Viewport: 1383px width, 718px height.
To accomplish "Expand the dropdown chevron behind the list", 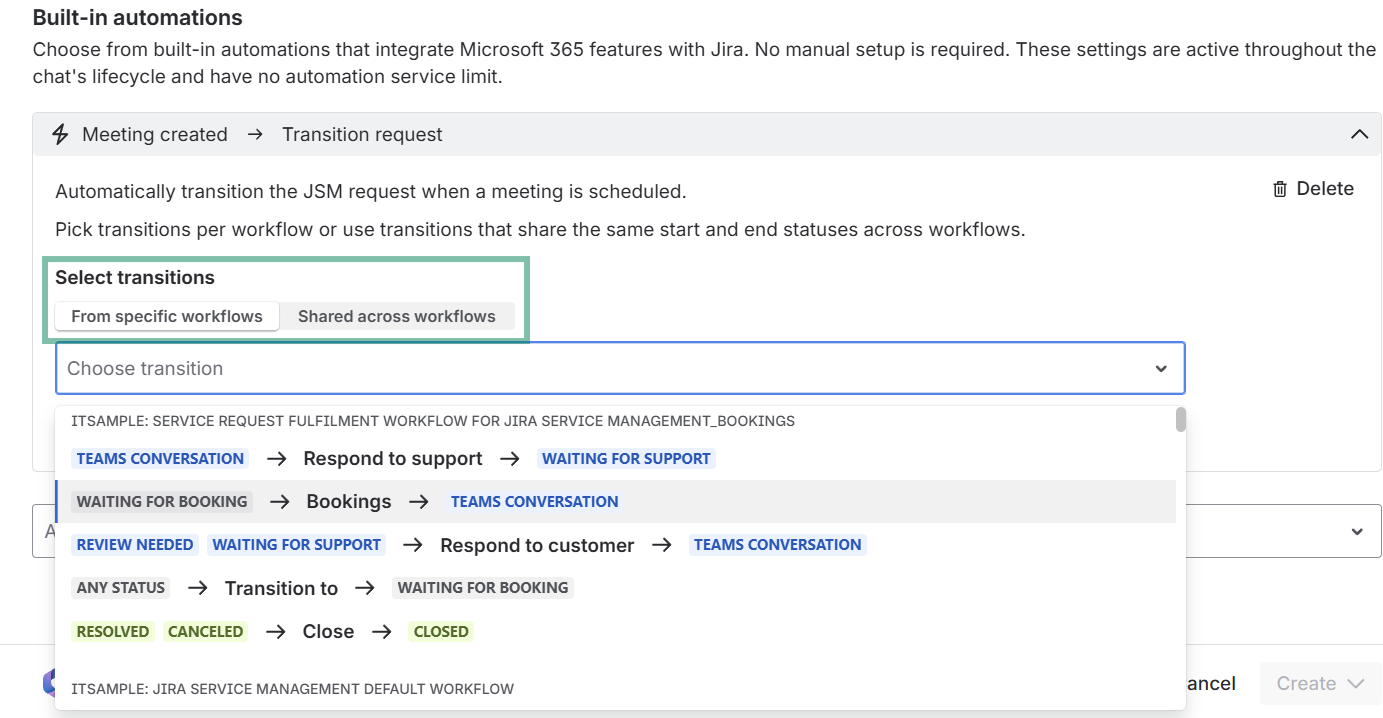I will 1357,531.
